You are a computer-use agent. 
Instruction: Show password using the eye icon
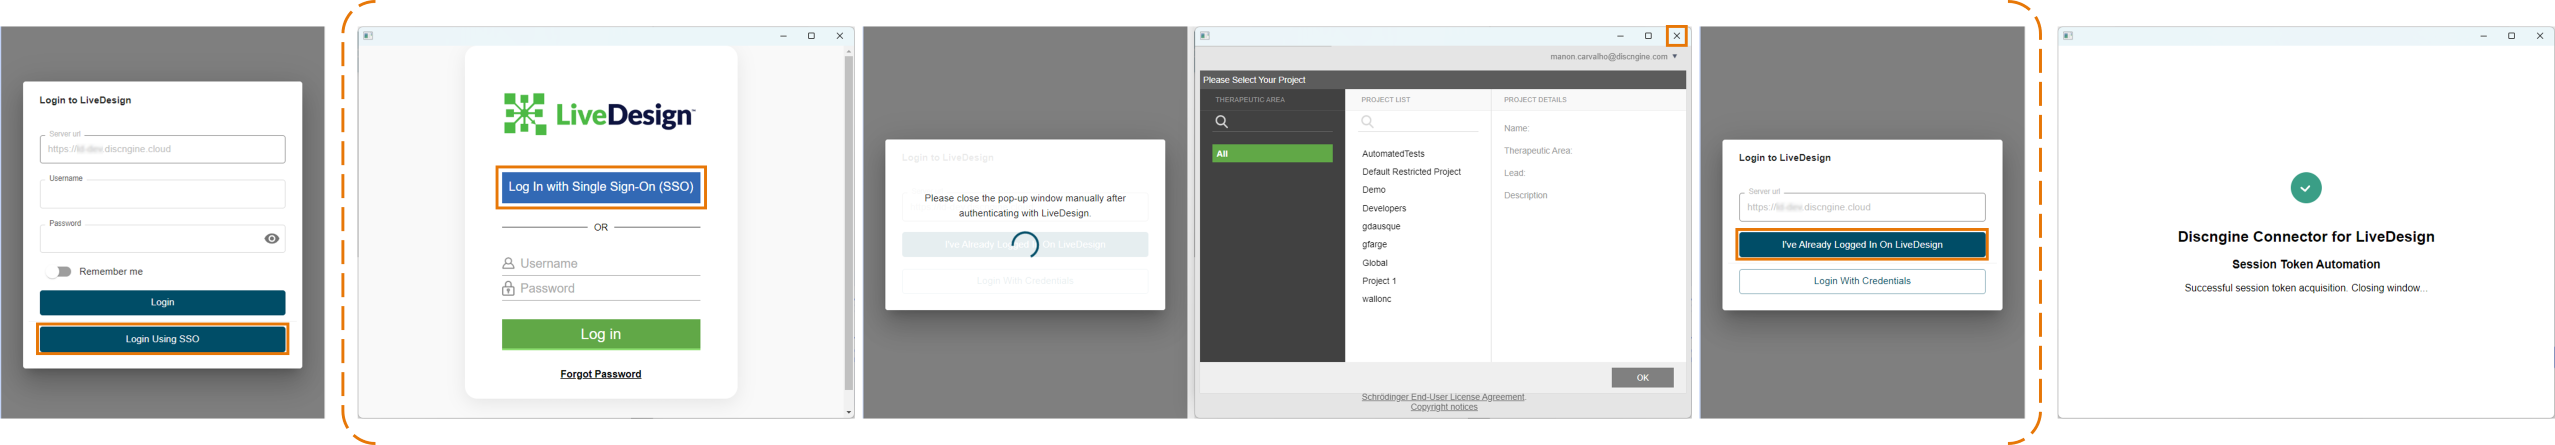coord(271,239)
